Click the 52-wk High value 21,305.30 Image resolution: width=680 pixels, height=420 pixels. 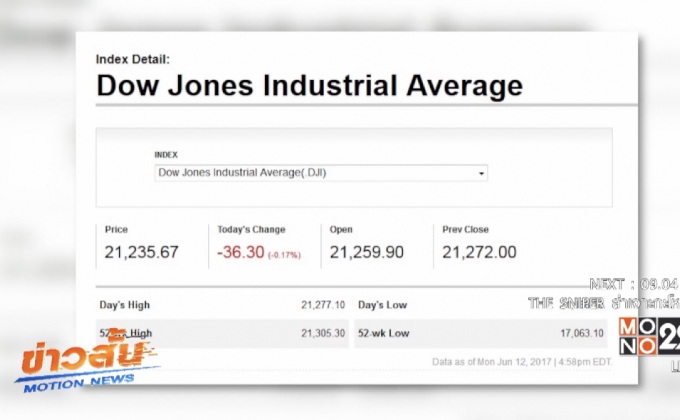tap(322, 333)
